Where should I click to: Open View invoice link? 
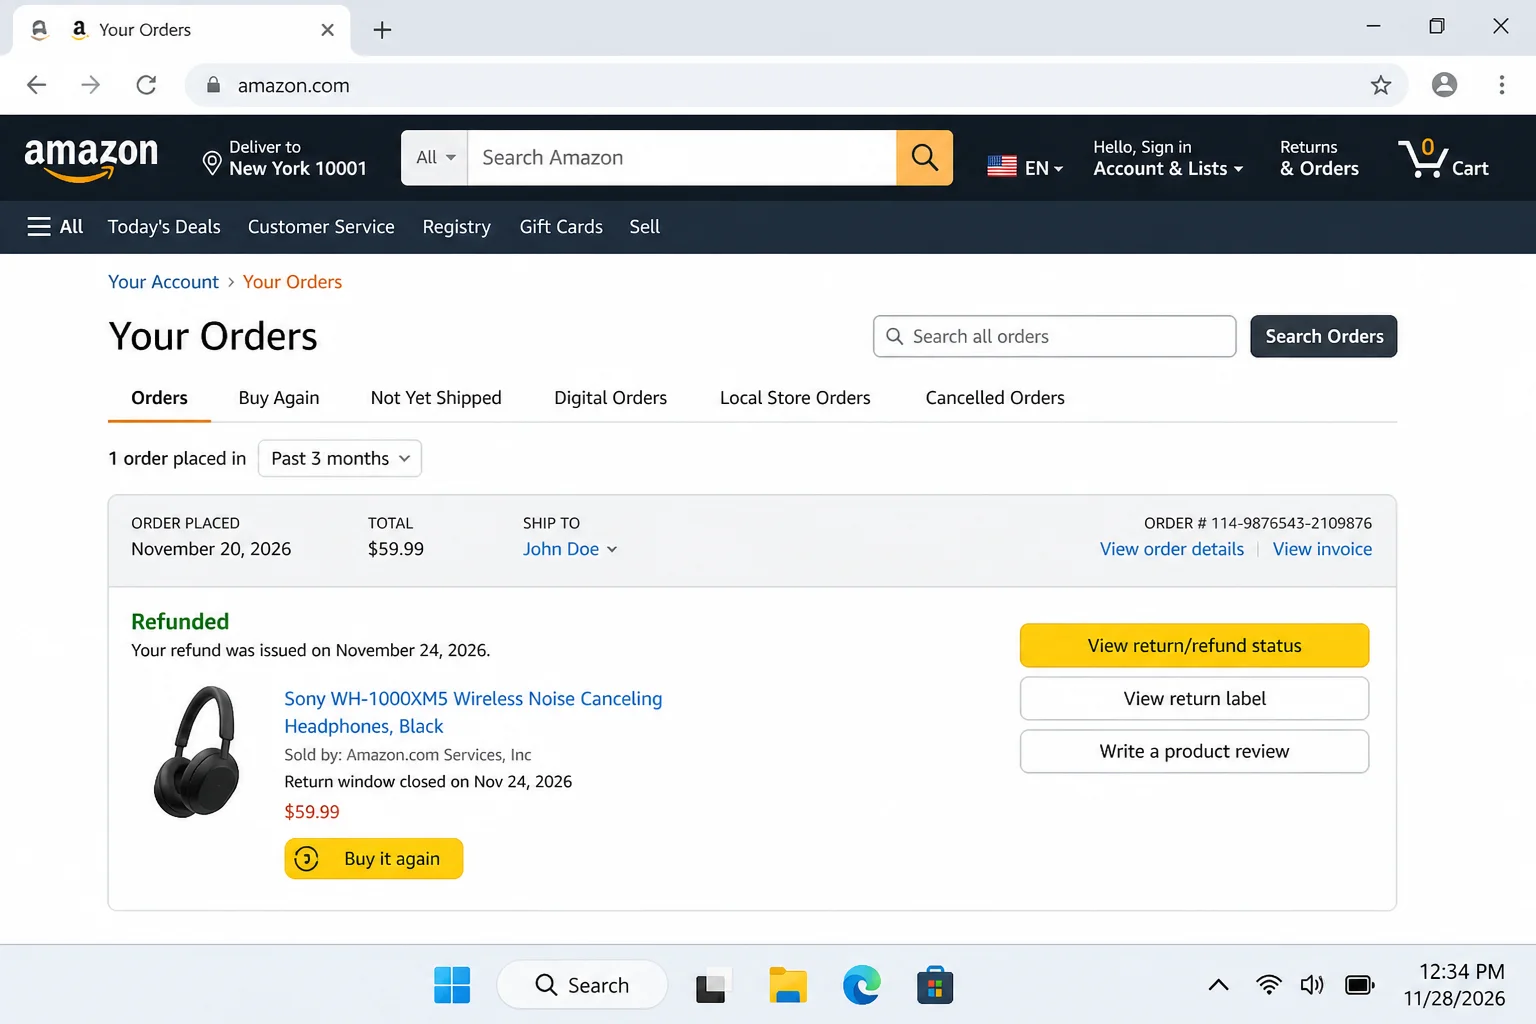(1322, 549)
